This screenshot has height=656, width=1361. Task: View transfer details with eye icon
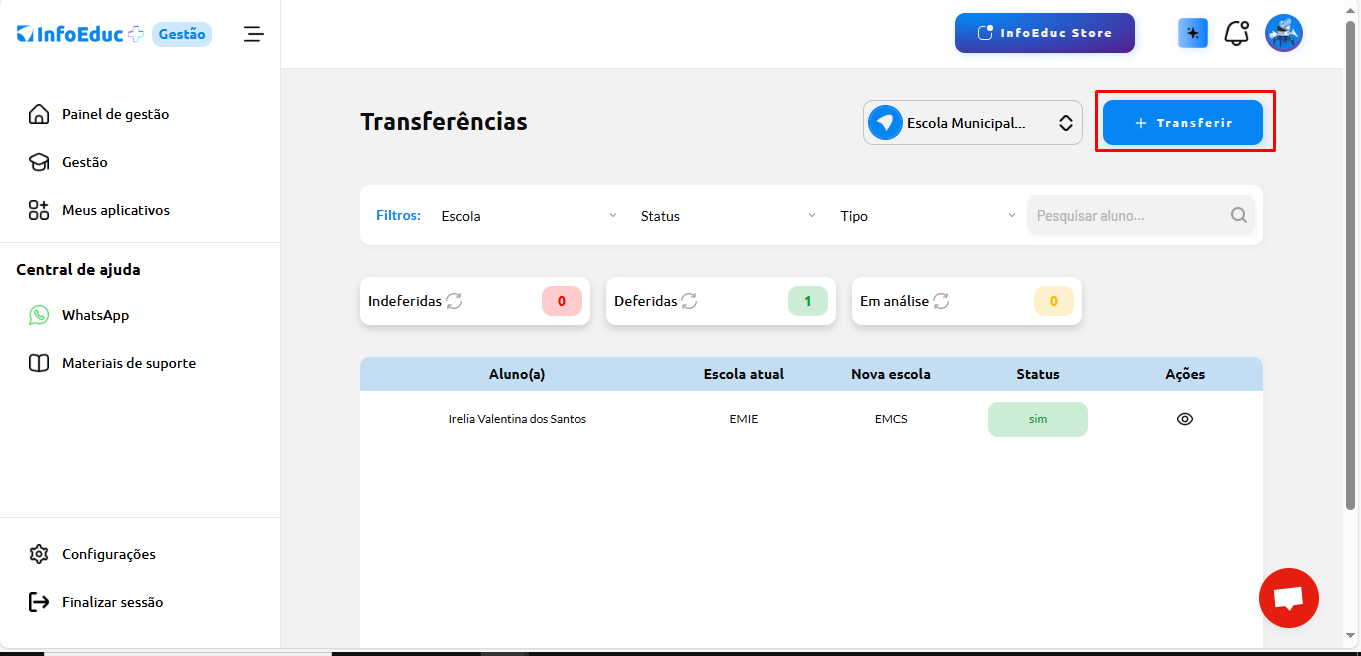1185,419
